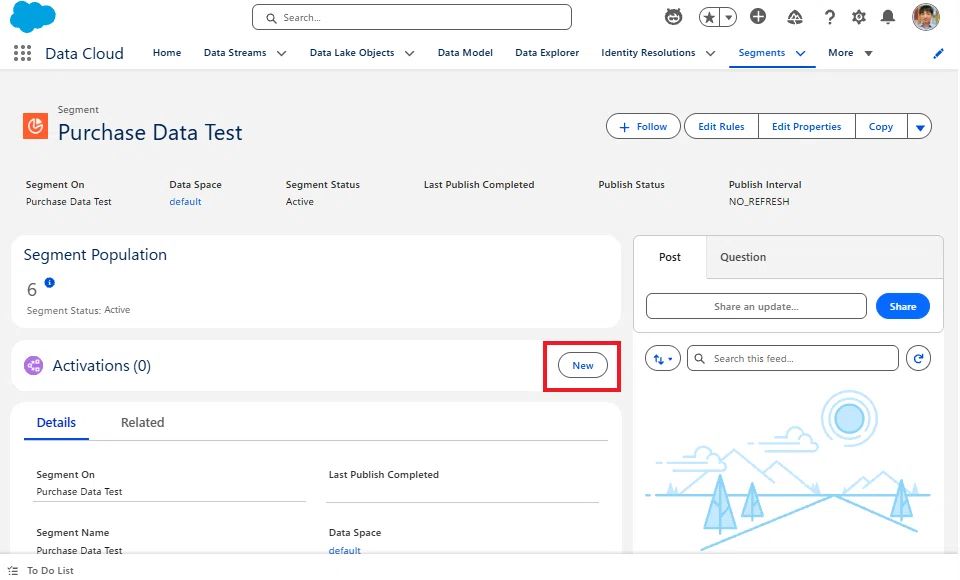Click the info icon next to population count
Viewport: 960px width, 580px height.
pos(50,282)
